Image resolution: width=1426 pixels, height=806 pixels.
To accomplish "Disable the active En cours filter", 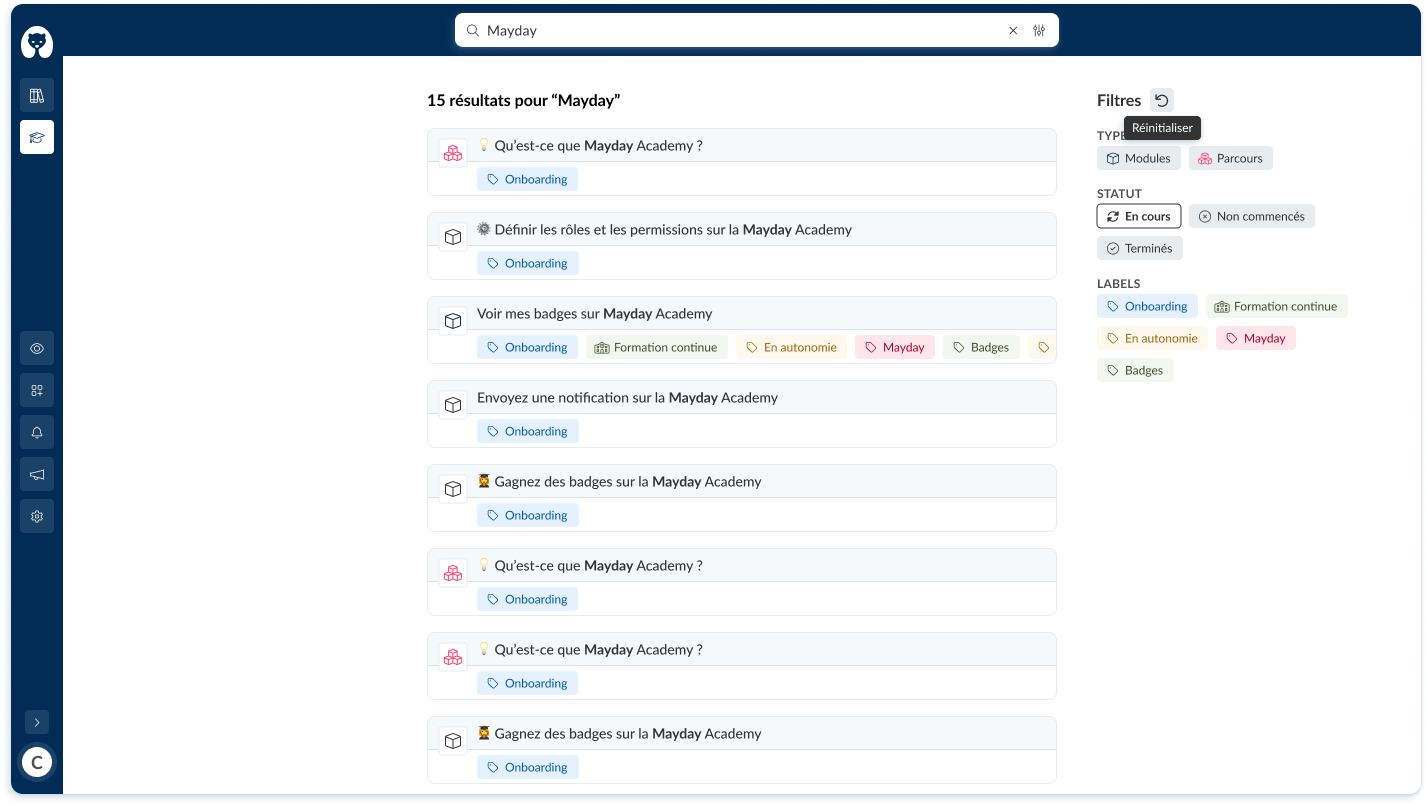I will tap(1138, 216).
